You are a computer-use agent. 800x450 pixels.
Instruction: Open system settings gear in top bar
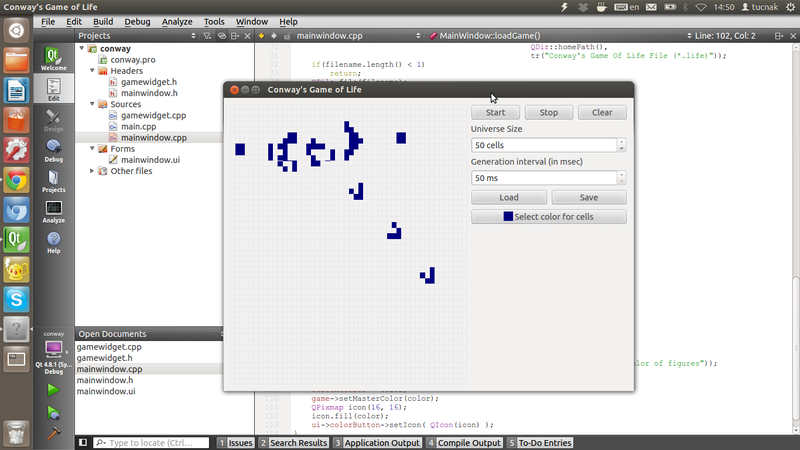click(790, 7)
